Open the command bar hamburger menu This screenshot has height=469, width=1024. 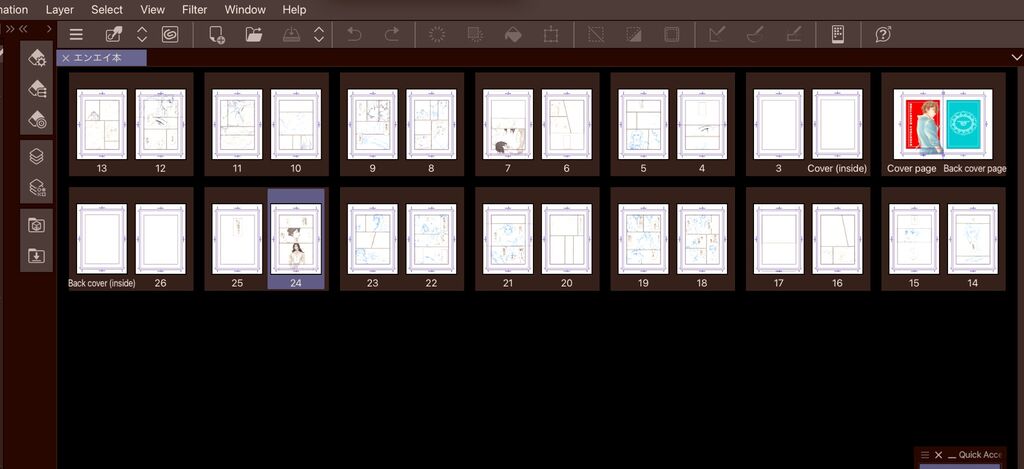(76, 35)
